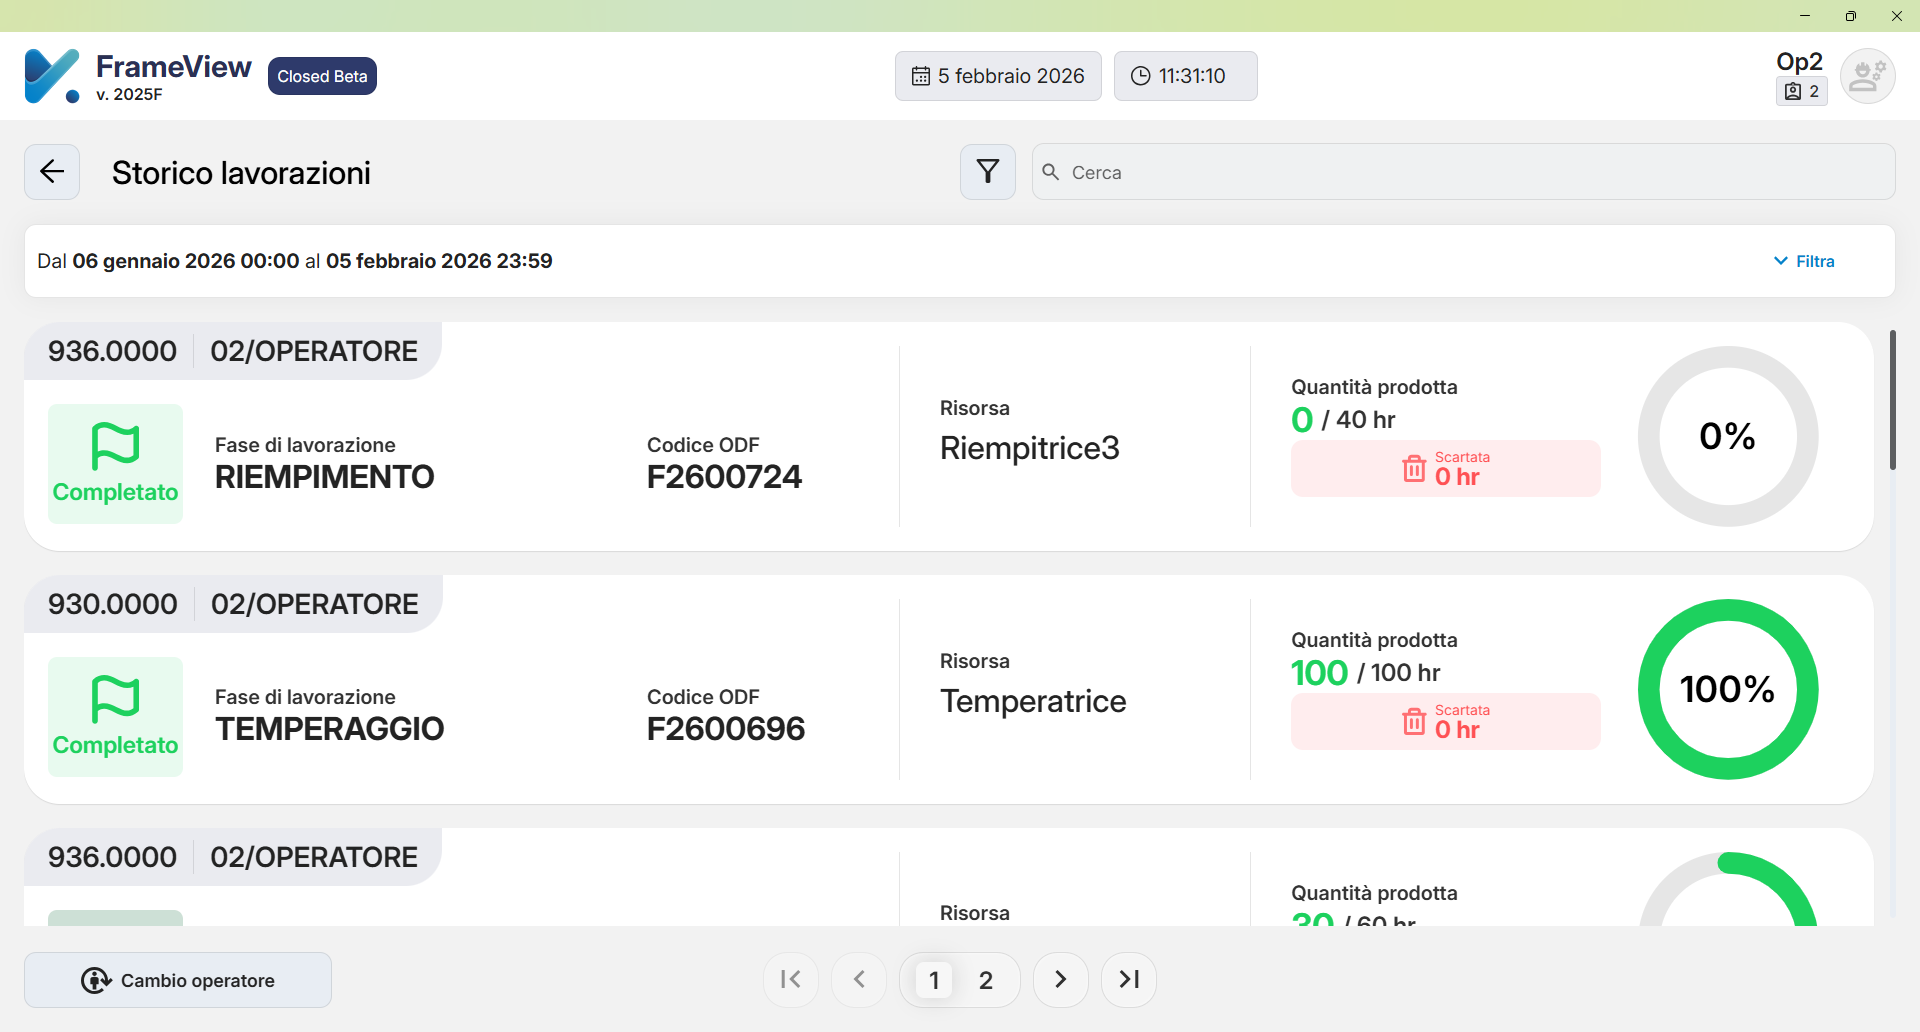Click the Completato flag on TEMPERAGGIO card
The height and width of the screenshot is (1032, 1920).
(116, 717)
